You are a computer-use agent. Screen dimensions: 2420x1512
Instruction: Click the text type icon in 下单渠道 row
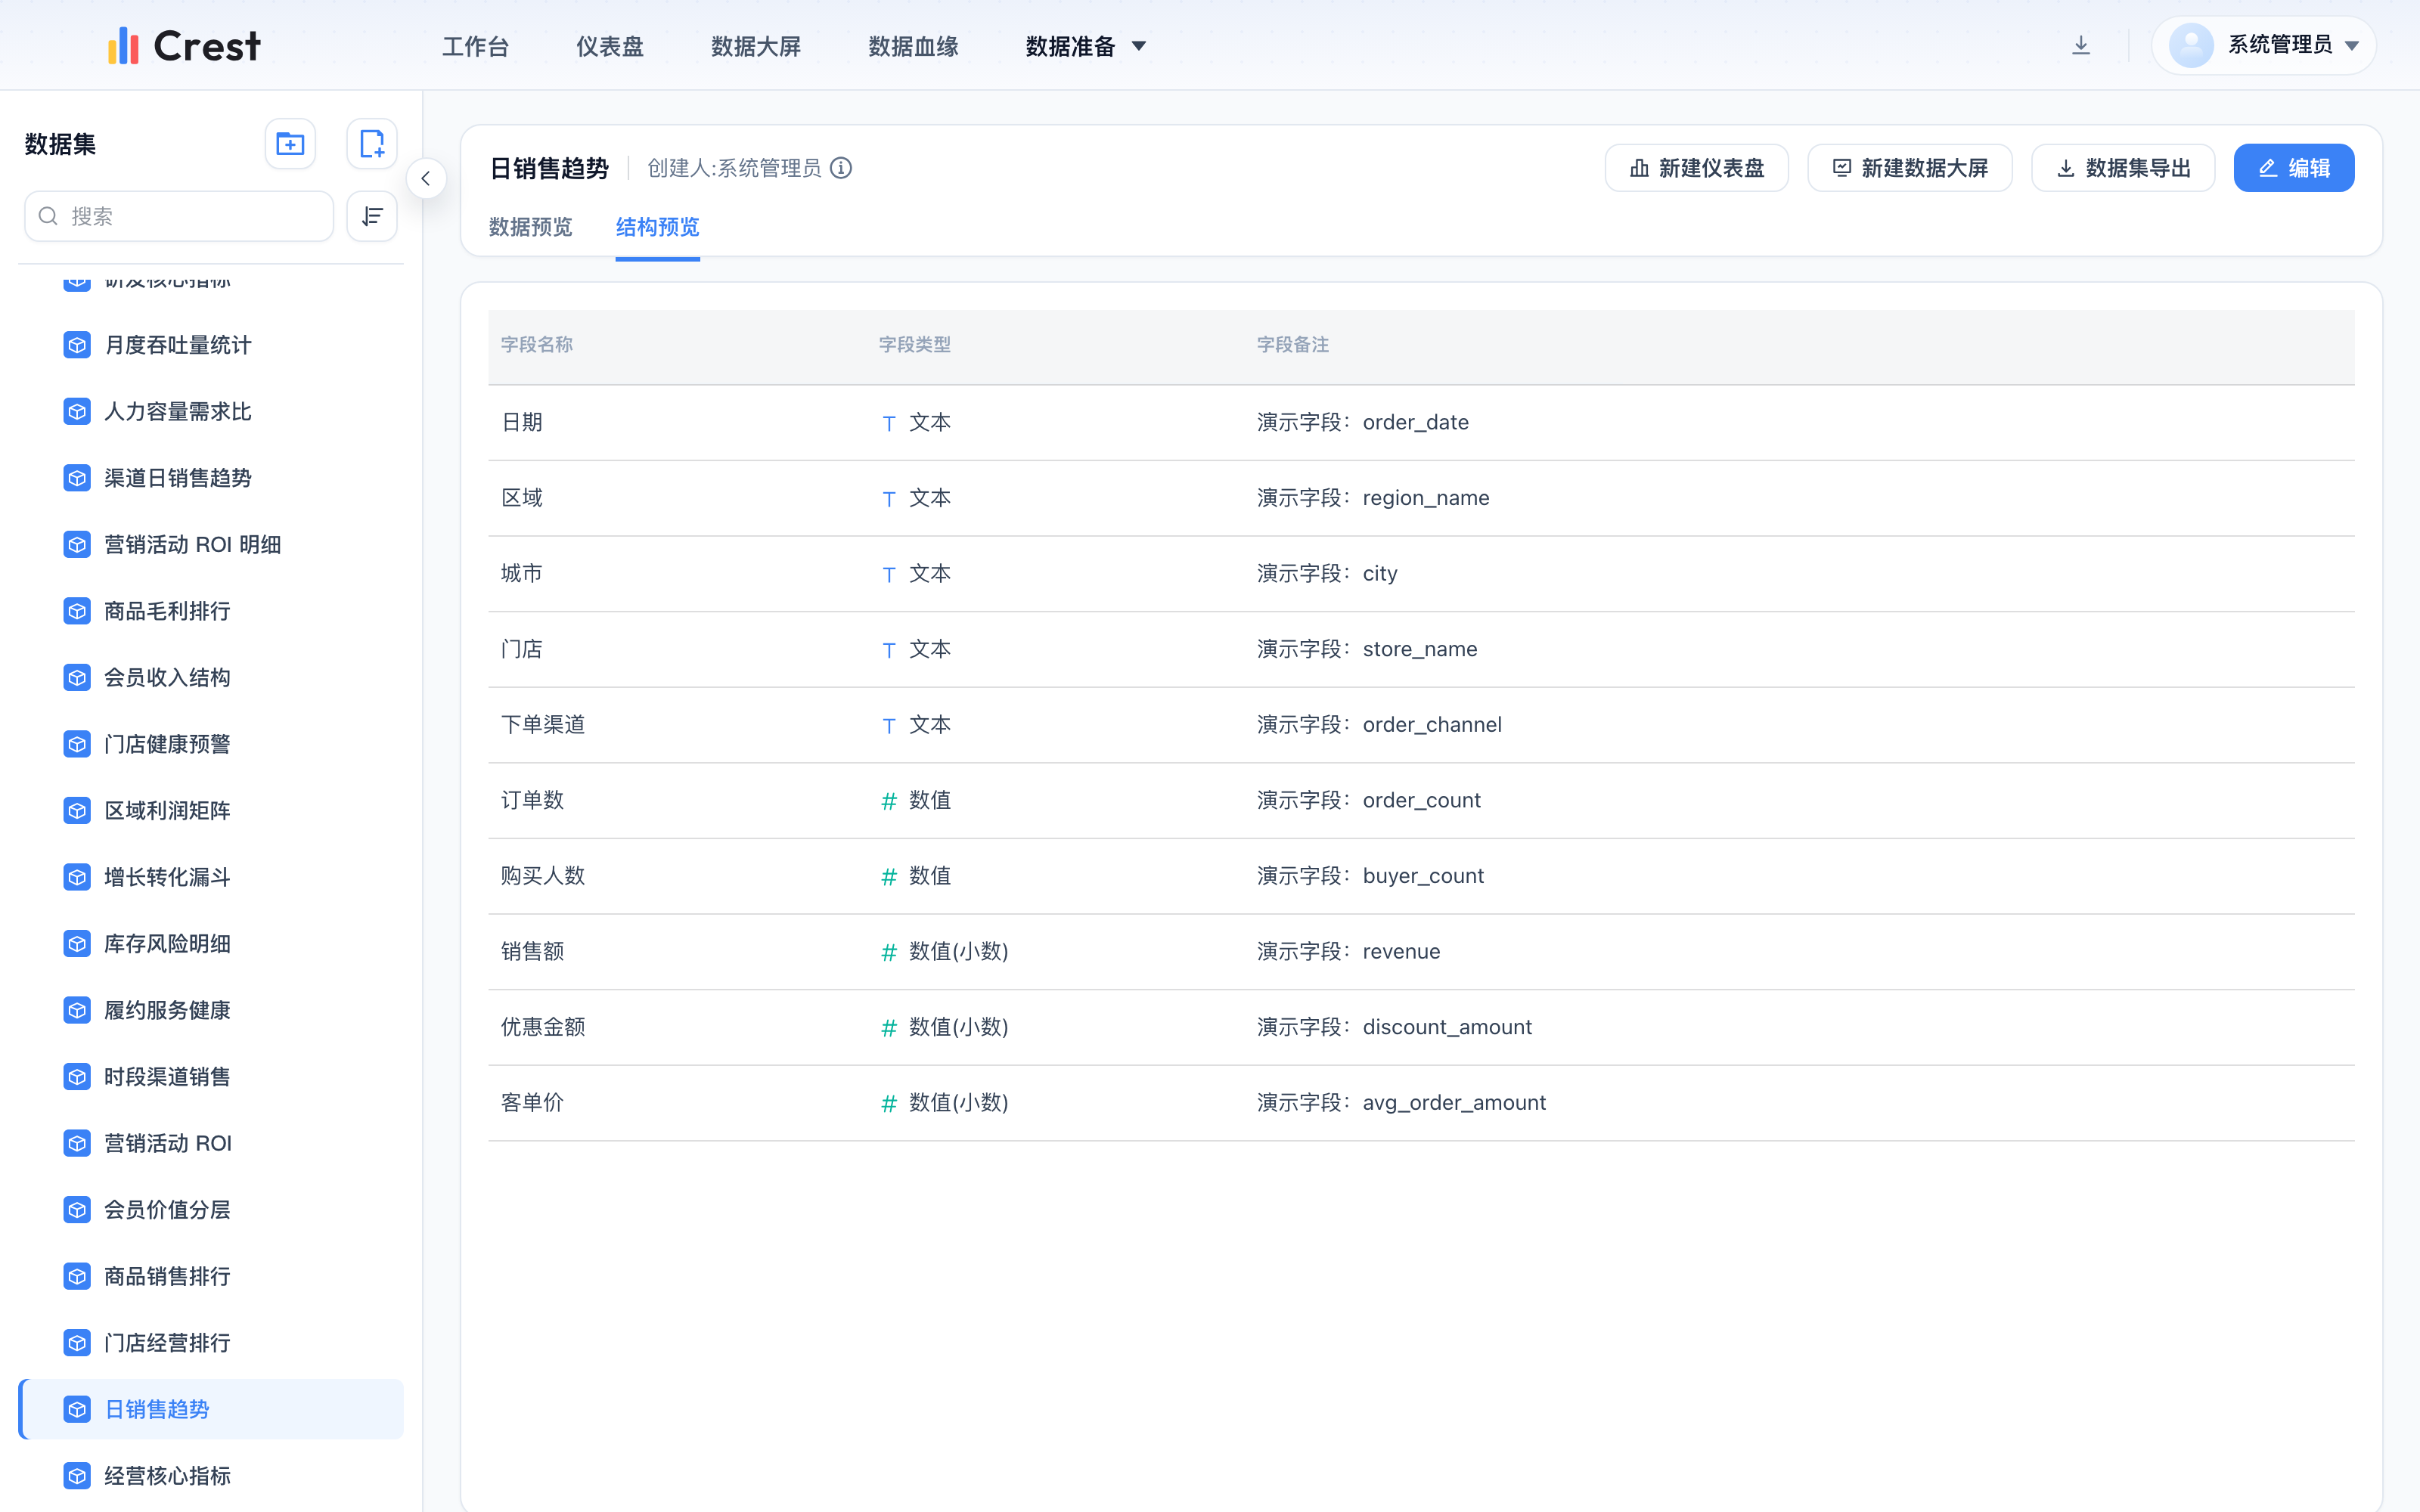pos(888,725)
